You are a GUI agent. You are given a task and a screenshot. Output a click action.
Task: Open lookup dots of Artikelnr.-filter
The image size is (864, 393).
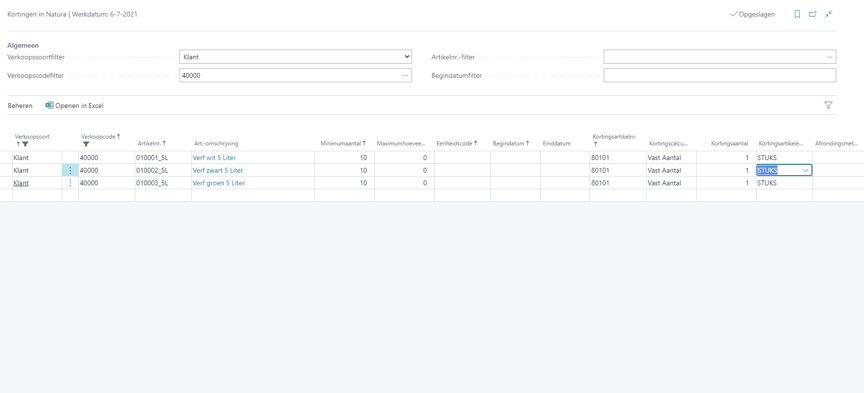click(829, 57)
